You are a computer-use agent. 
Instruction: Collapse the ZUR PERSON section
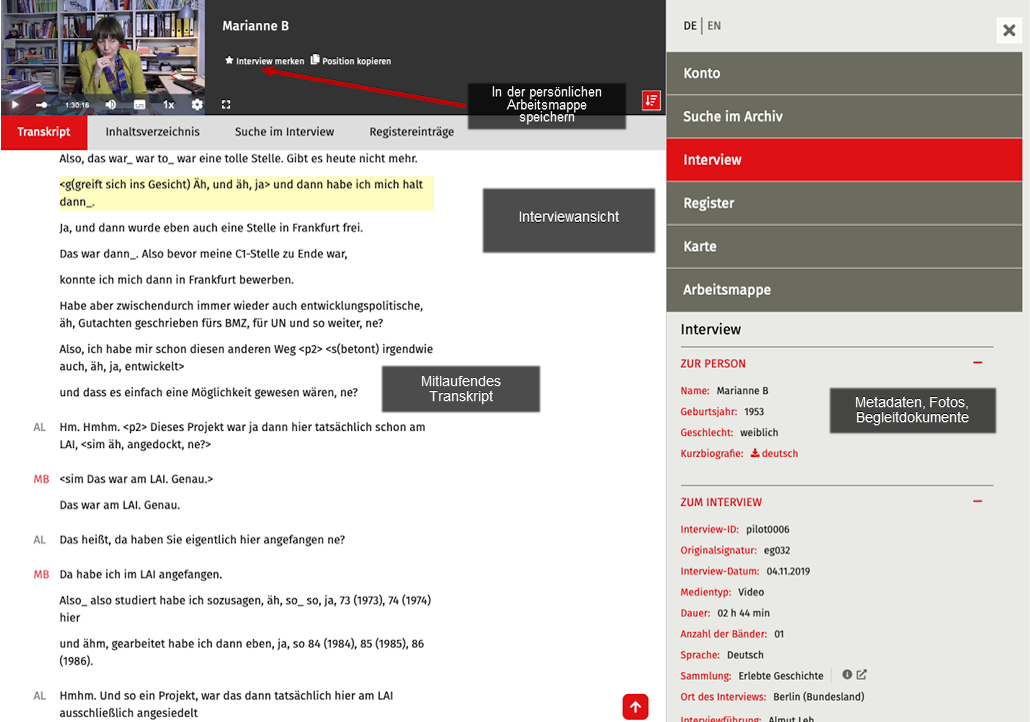[x=977, y=363]
